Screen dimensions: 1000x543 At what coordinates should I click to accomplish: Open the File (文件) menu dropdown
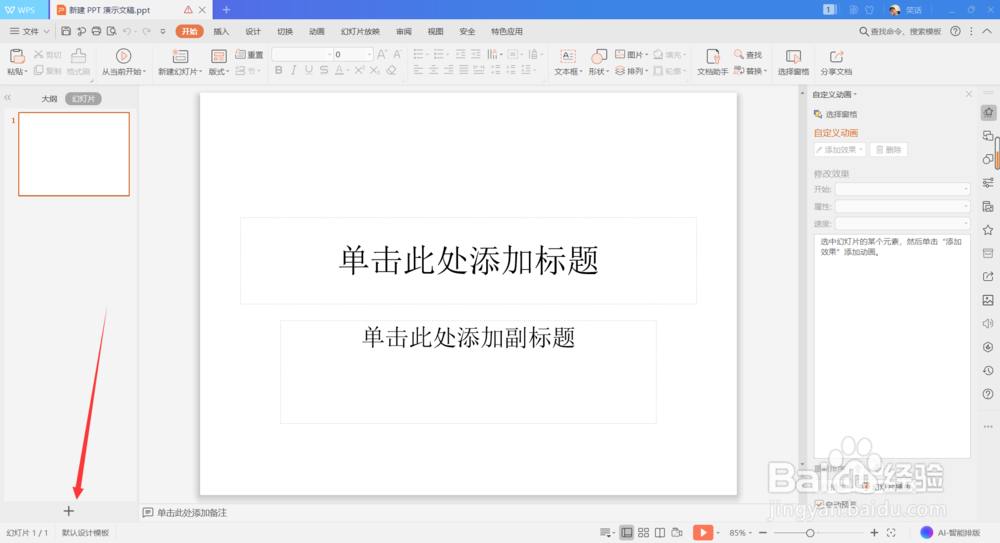pyautogui.click(x=29, y=31)
